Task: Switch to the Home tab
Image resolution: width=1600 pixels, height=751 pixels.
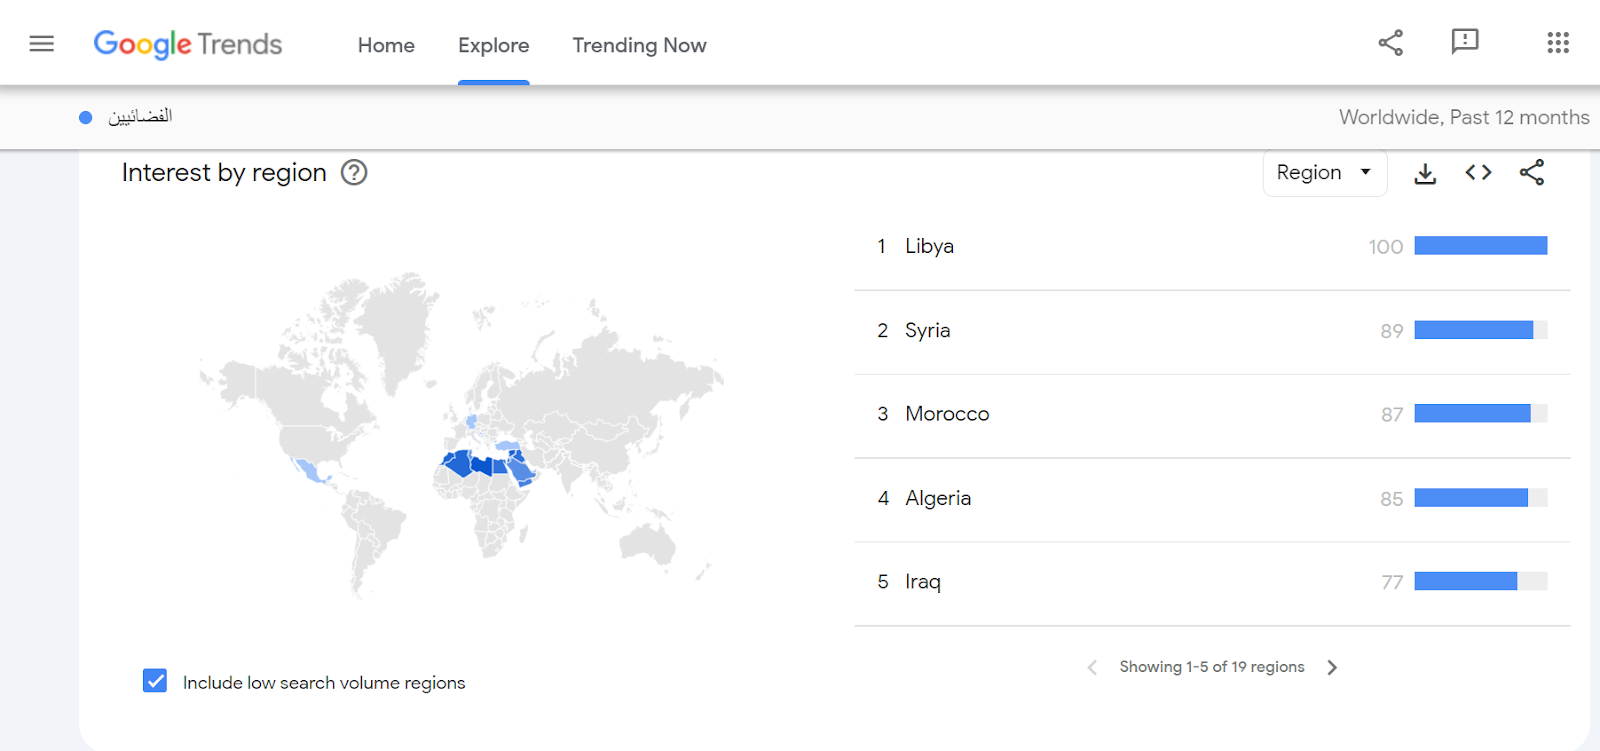Action: coord(386,45)
